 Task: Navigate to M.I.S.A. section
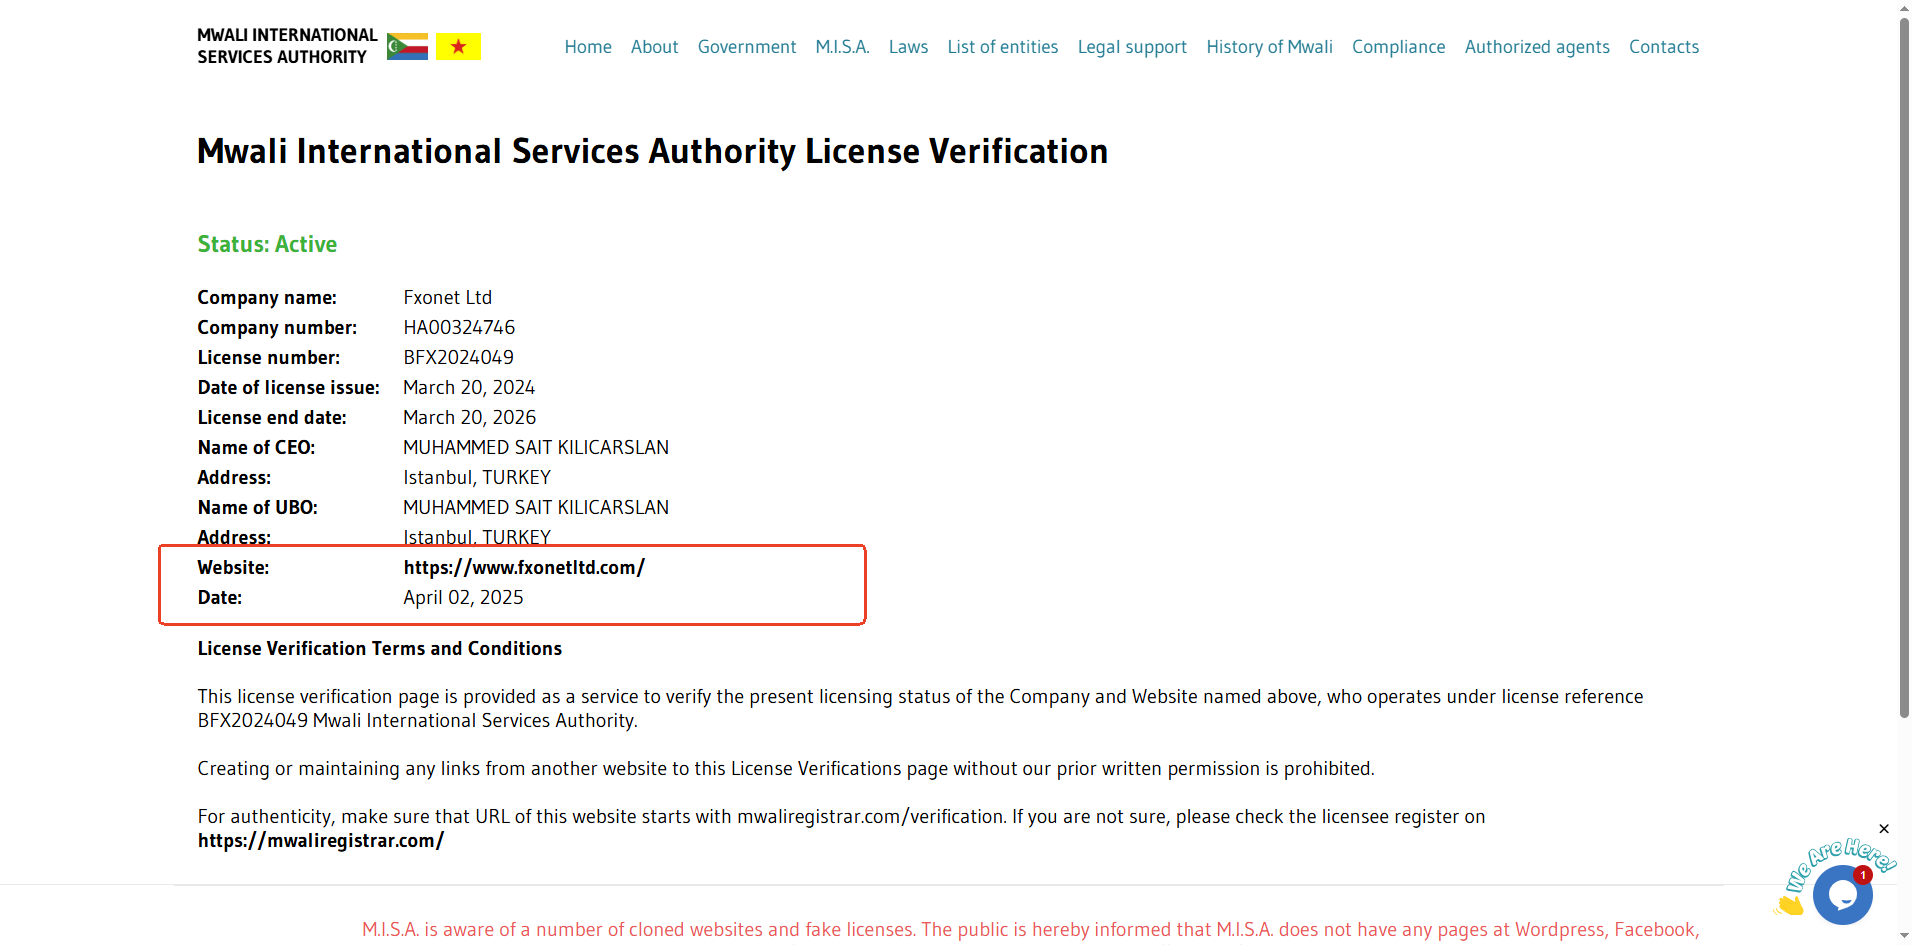point(842,47)
